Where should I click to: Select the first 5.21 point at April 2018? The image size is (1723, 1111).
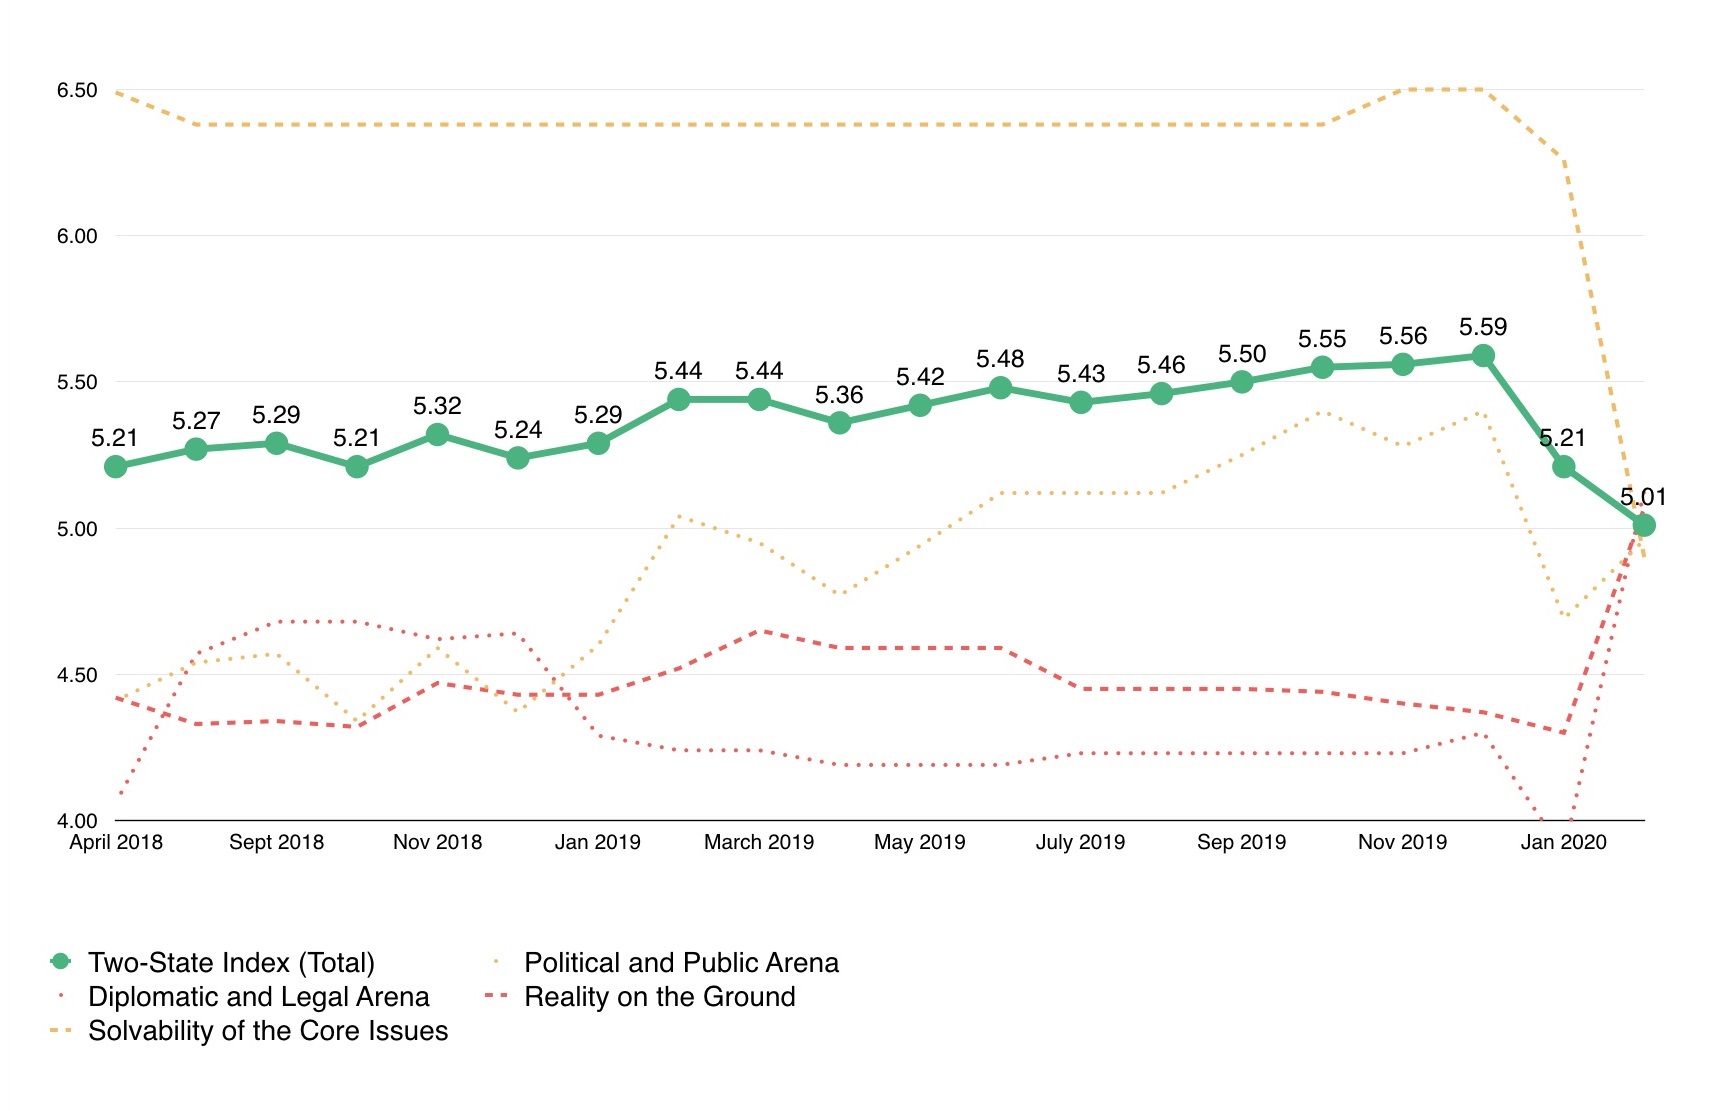coord(116,467)
